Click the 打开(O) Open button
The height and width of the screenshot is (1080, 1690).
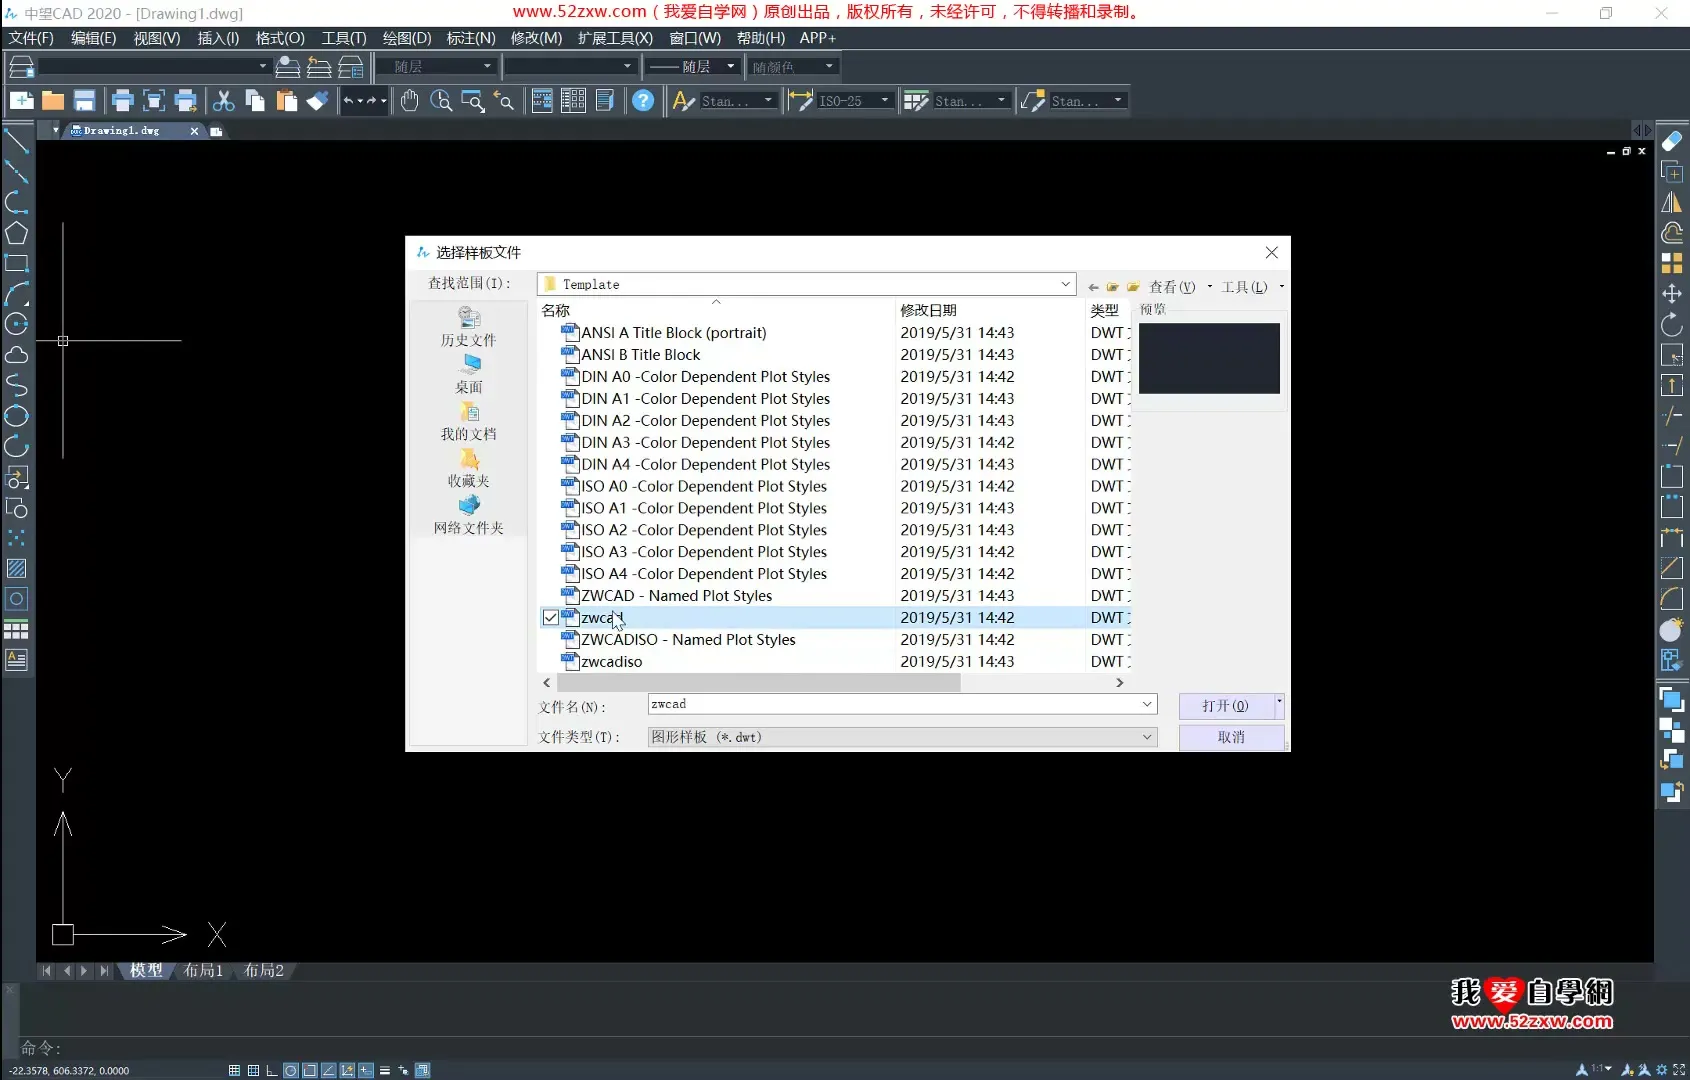[1225, 706]
